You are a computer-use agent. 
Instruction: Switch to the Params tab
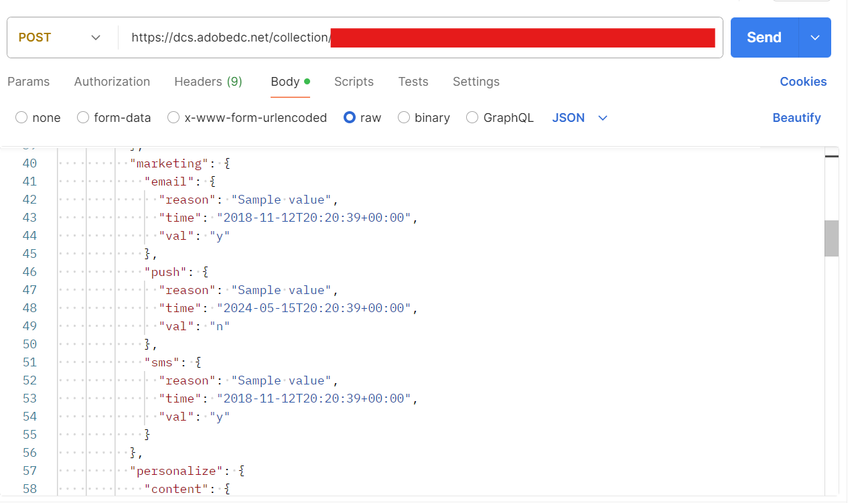click(28, 82)
